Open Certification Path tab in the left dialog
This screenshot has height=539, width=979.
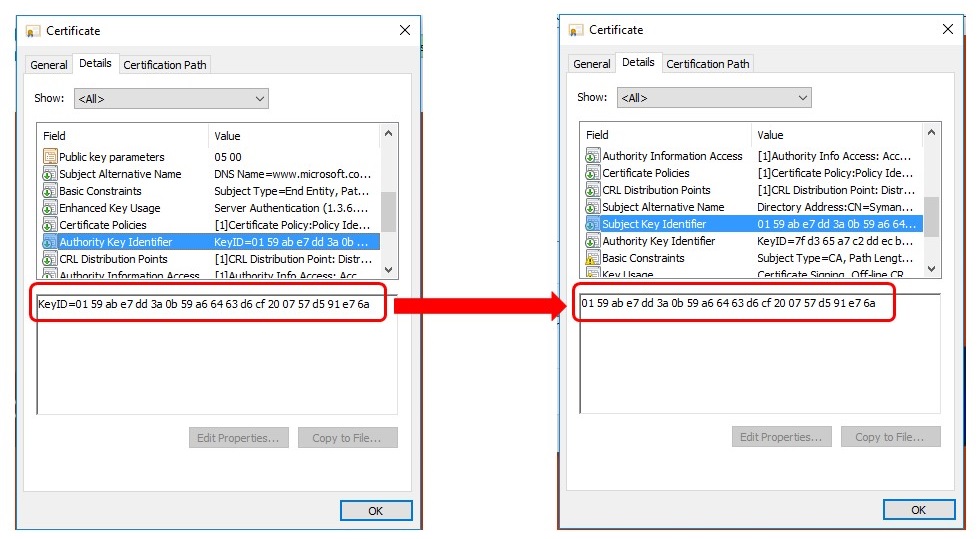(x=165, y=65)
